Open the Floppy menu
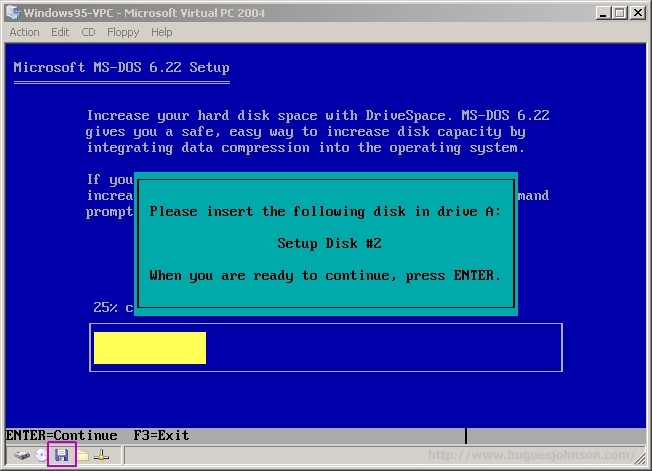The width and height of the screenshot is (652, 471). [123, 32]
